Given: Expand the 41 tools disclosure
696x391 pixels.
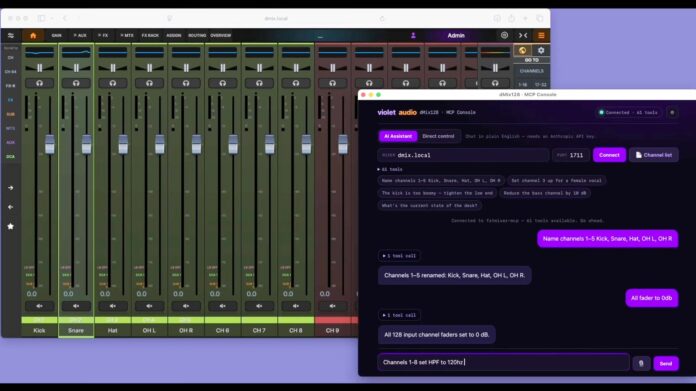Looking at the screenshot, I should (390, 170).
